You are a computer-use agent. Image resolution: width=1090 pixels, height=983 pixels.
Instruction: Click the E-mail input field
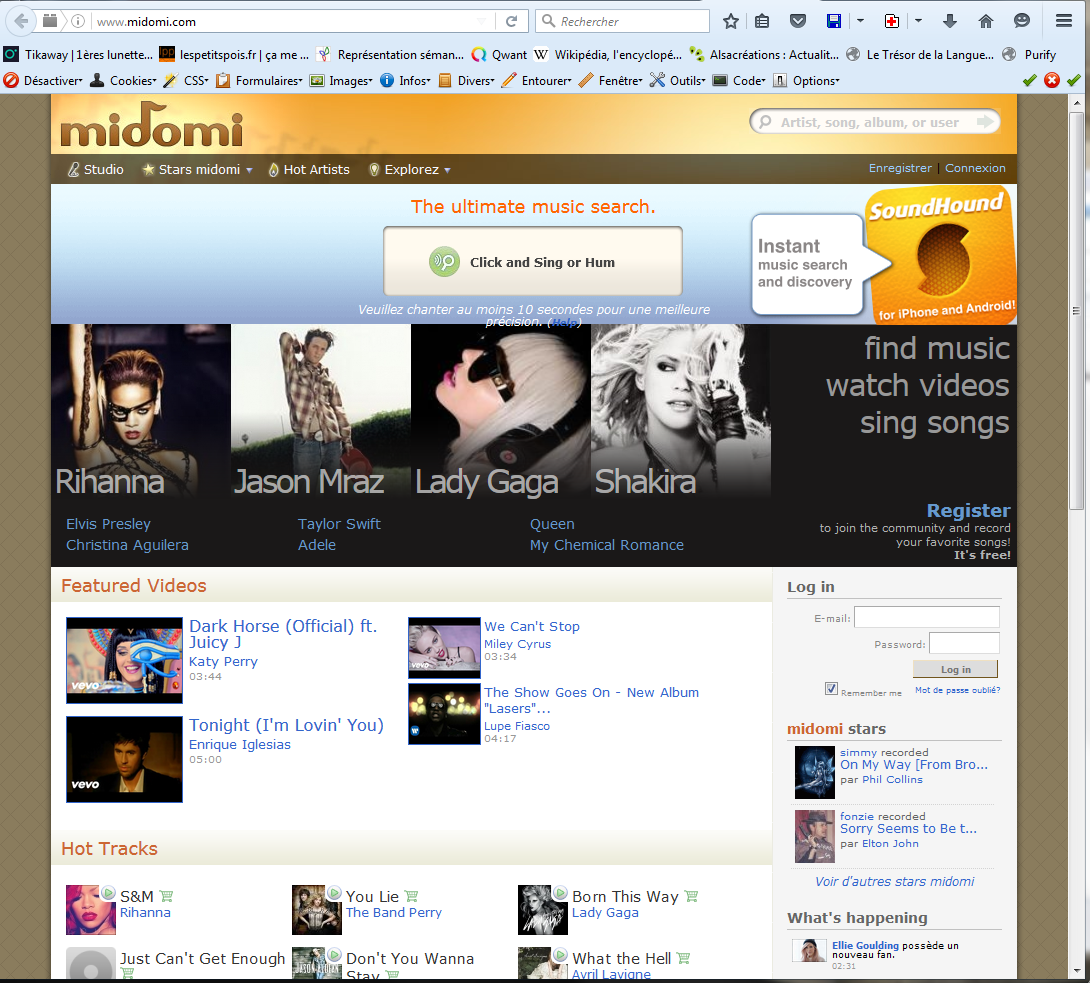(926, 617)
